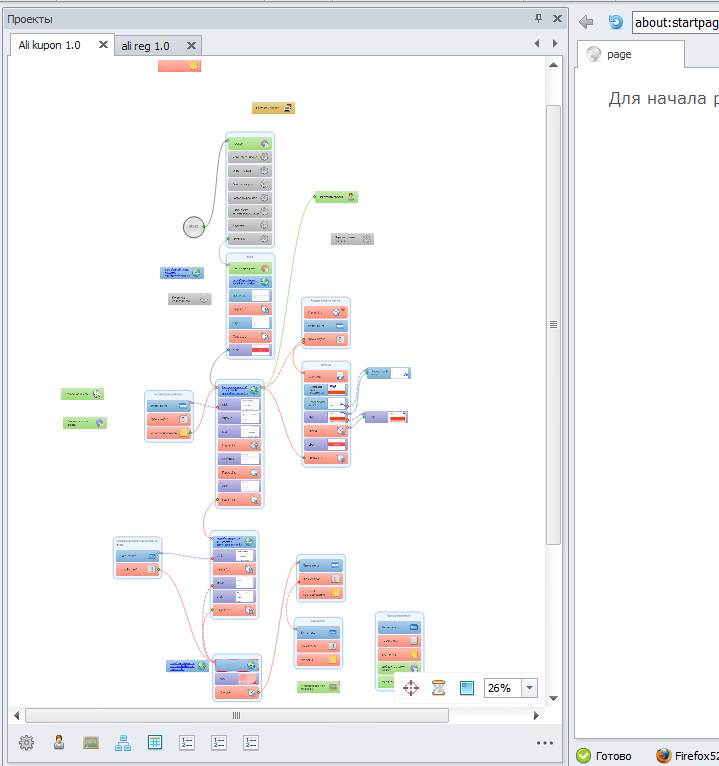Select the orange action block near top

[274, 108]
